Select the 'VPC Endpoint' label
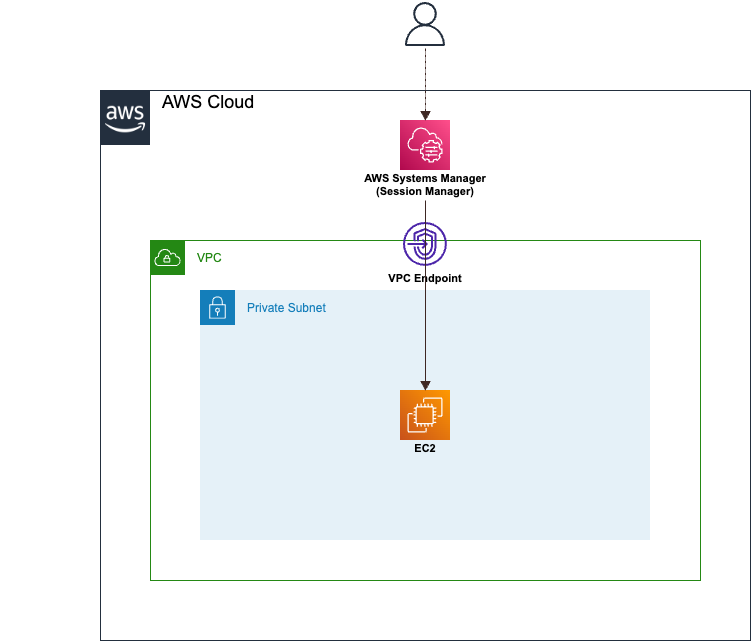Image resolution: width=751 pixels, height=641 pixels. [425, 278]
